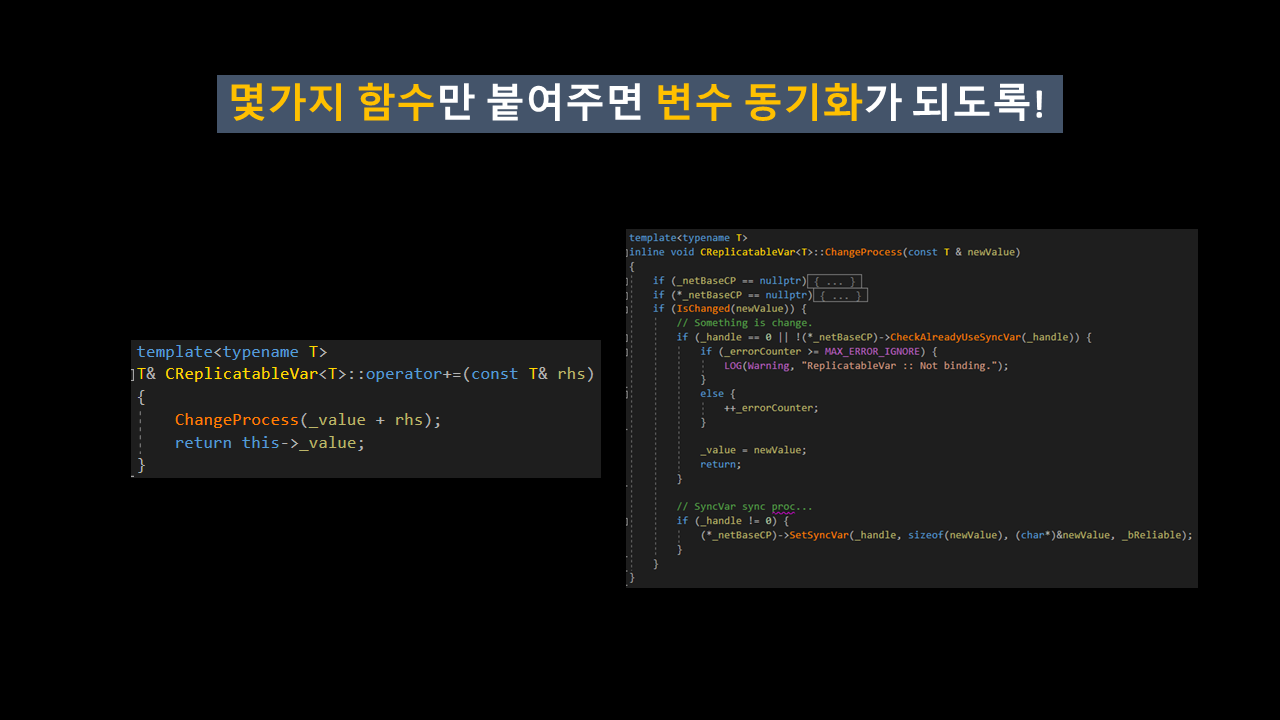
Task: Click the '// Something is change.' comment
Action: tap(744, 323)
